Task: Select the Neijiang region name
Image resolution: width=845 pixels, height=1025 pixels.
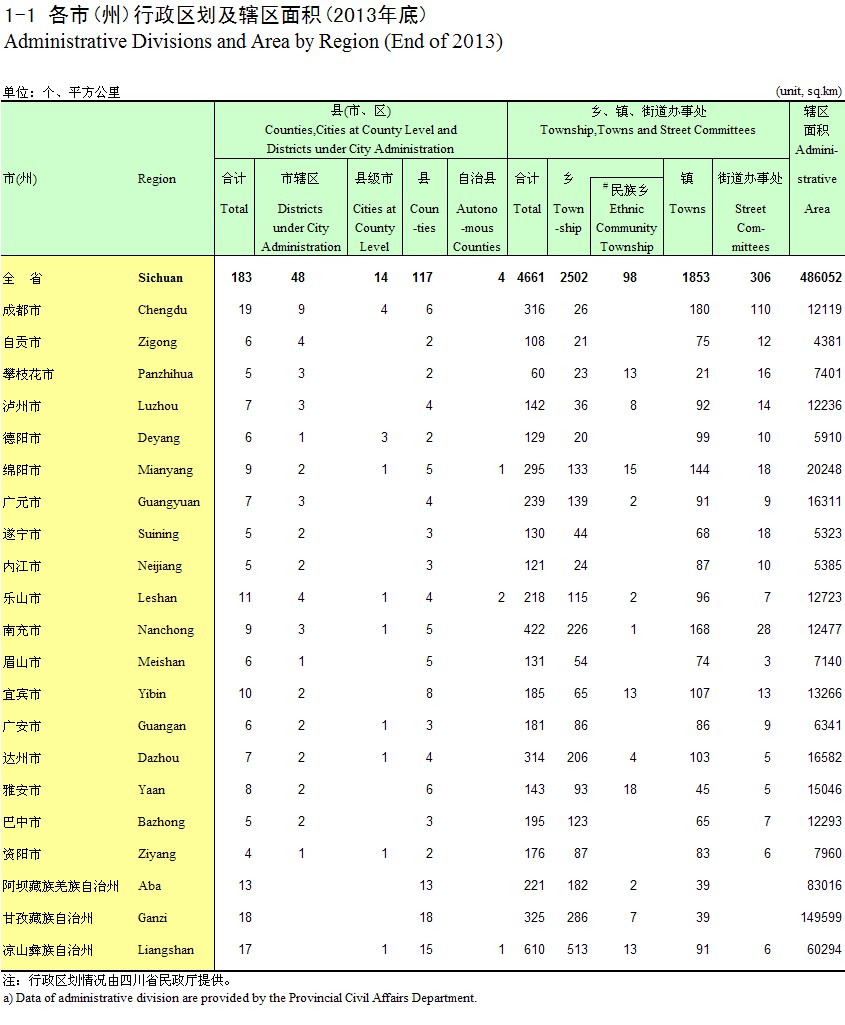Action: (159, 566)
